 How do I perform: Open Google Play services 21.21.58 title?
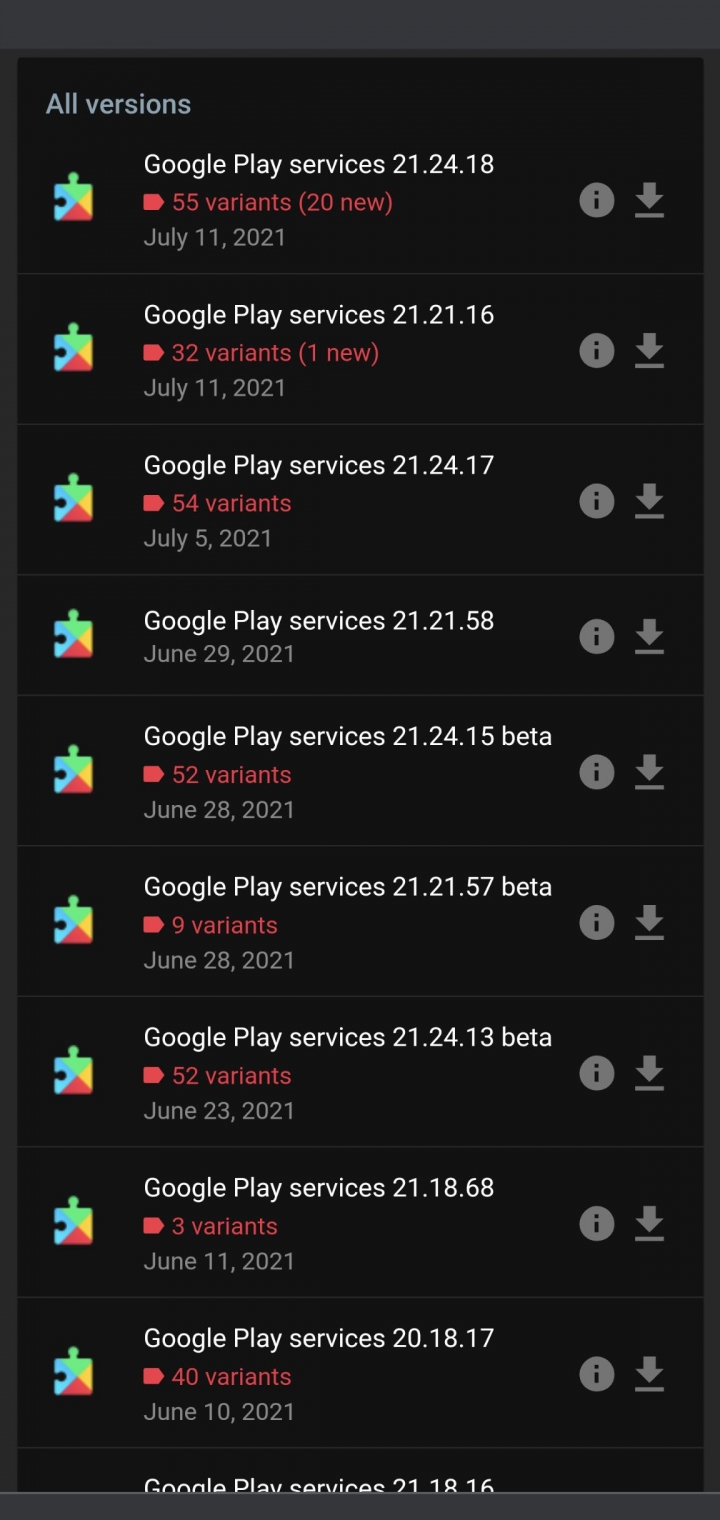(319, 621)
